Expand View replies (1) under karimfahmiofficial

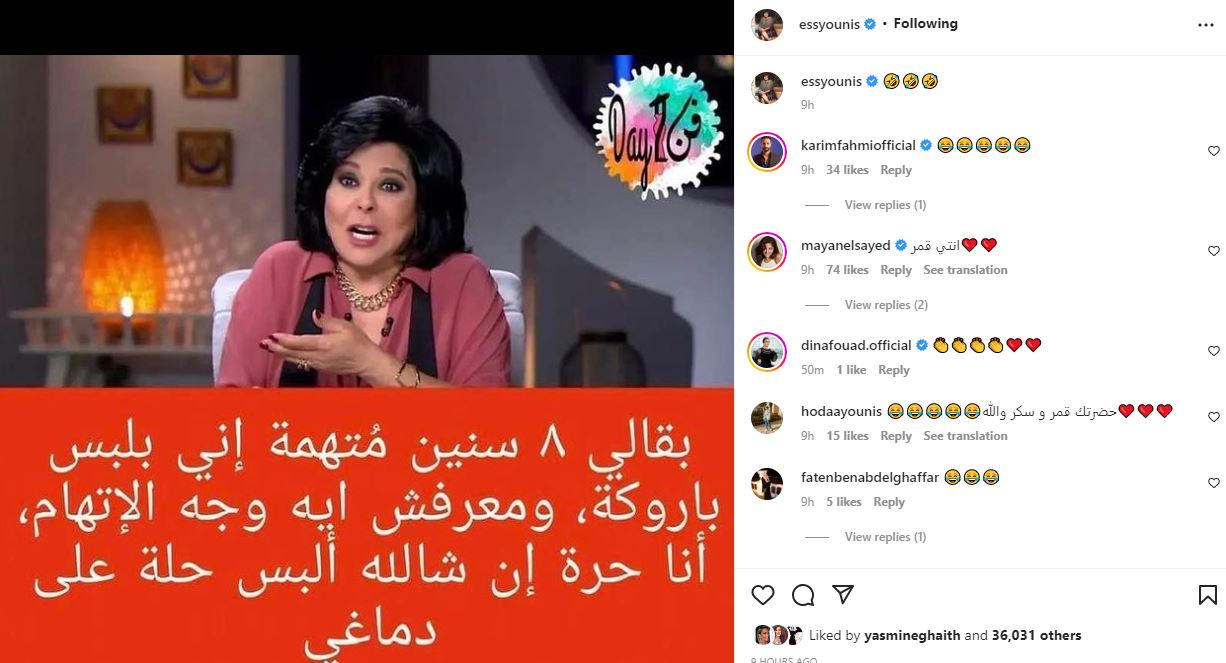pos(885,205)
